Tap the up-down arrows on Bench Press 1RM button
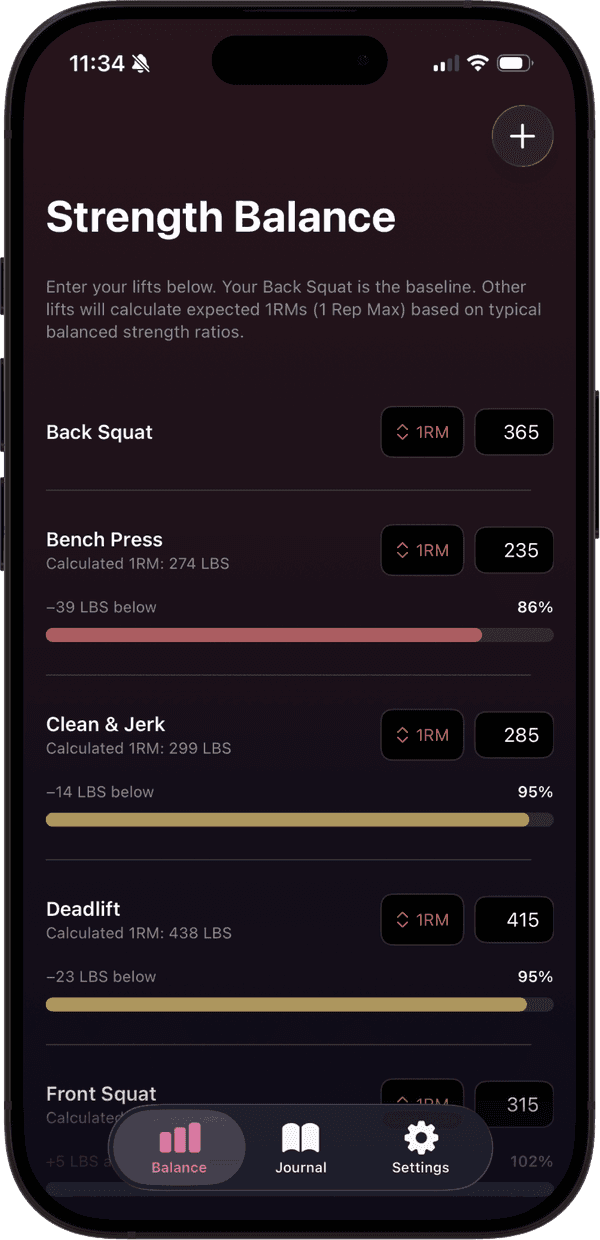 pyautogui.click(x=404, y=550)
